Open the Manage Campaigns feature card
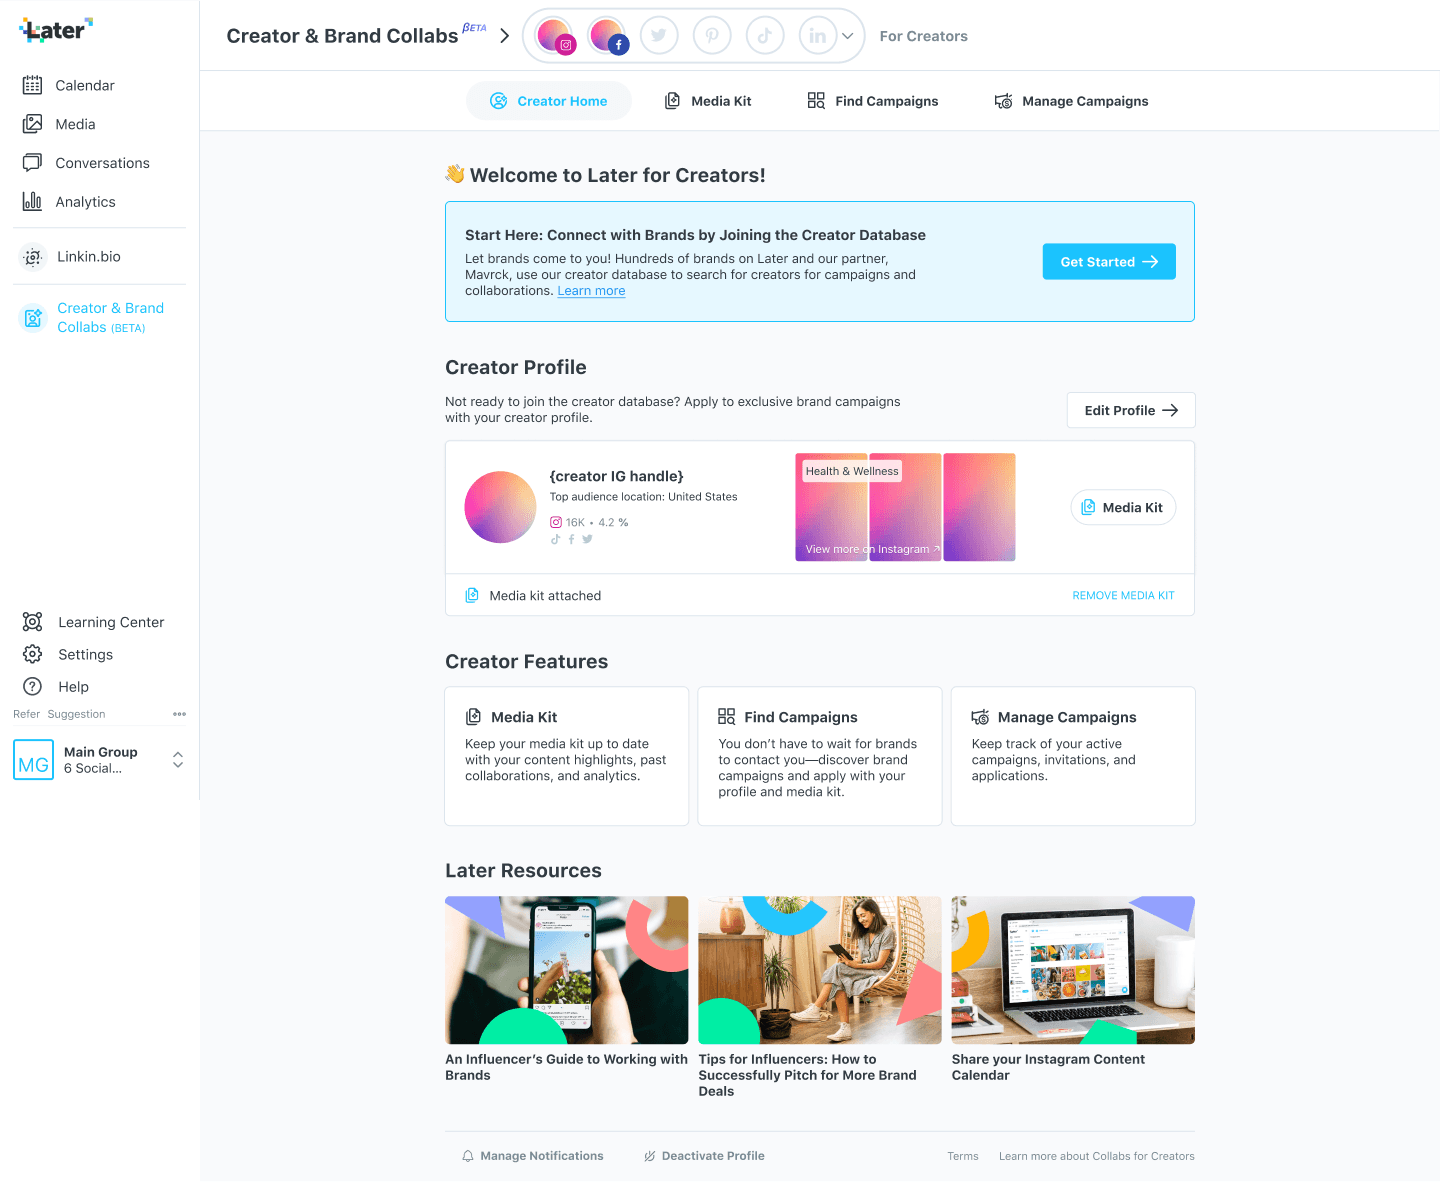 pos(1073,756)
